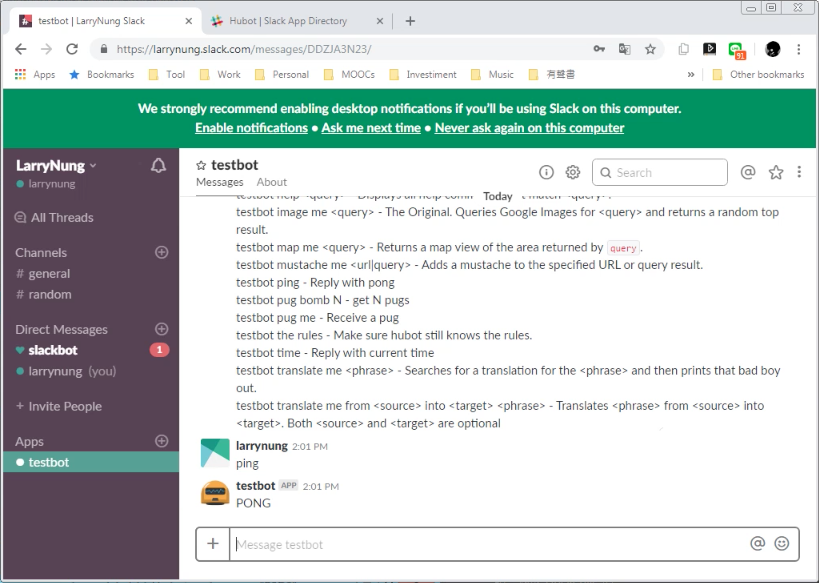819x583 pixels.
Task: Open the Investiment bookmarks folder
Action: [423, 74]
